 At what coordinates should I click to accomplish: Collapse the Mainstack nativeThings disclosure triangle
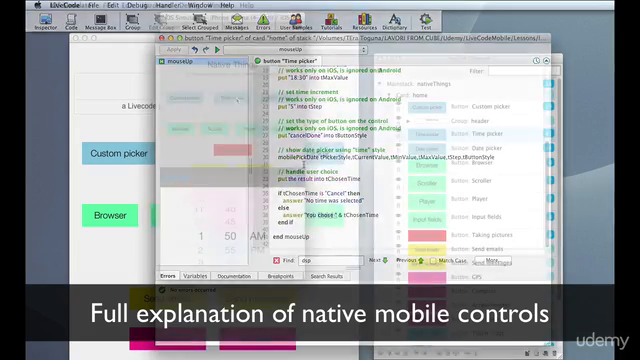click(379, 84)
